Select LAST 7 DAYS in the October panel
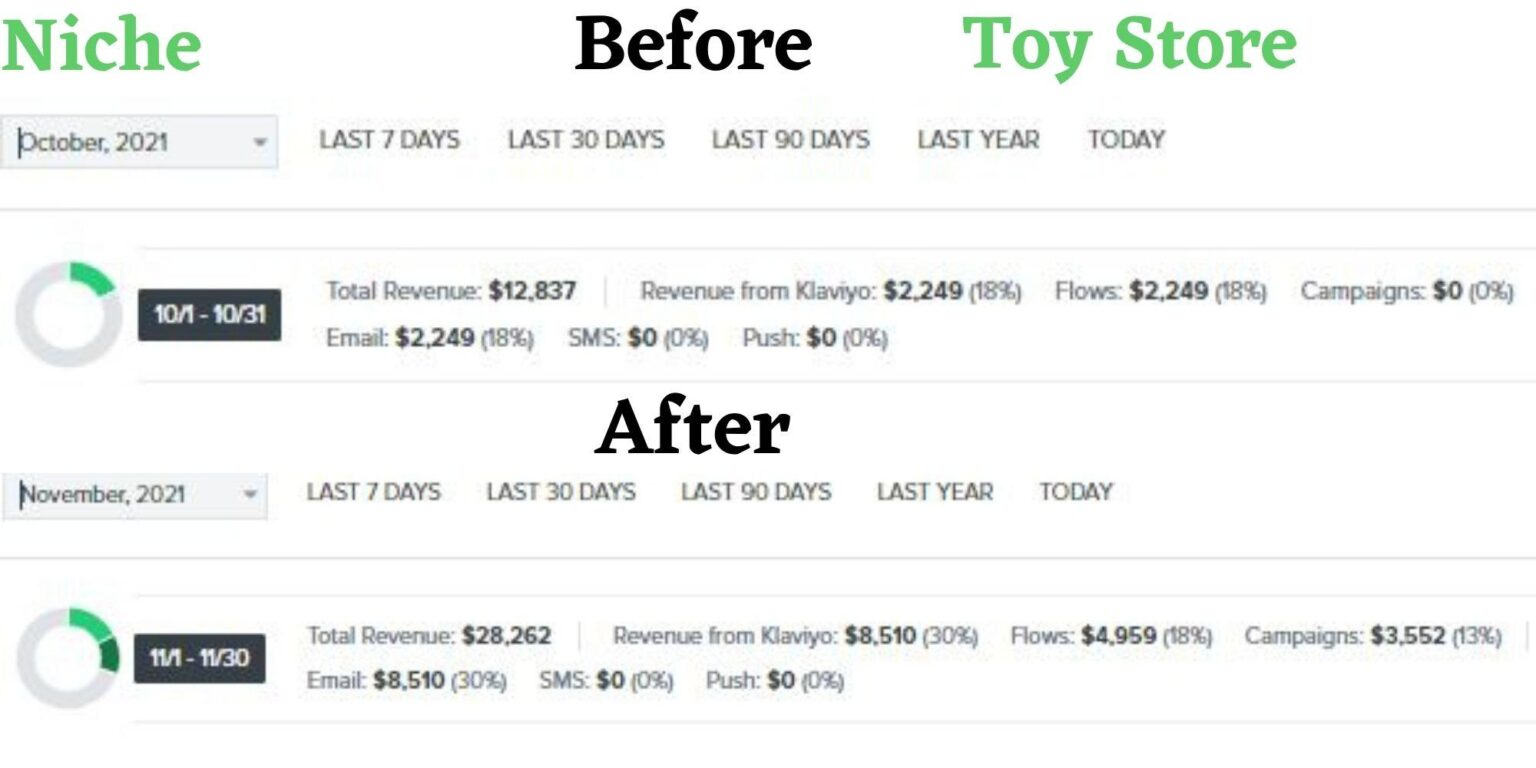Screen dimensions: 1536x768 pos(389,140)
